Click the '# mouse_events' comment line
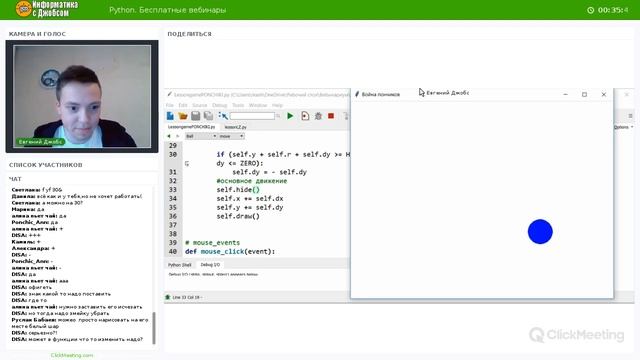This screenshot has height=360, width=640. 213,243
